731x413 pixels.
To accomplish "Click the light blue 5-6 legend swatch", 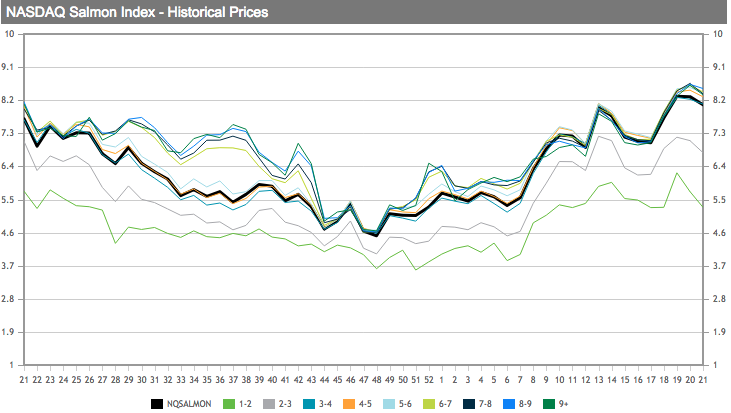I will 389,404.
